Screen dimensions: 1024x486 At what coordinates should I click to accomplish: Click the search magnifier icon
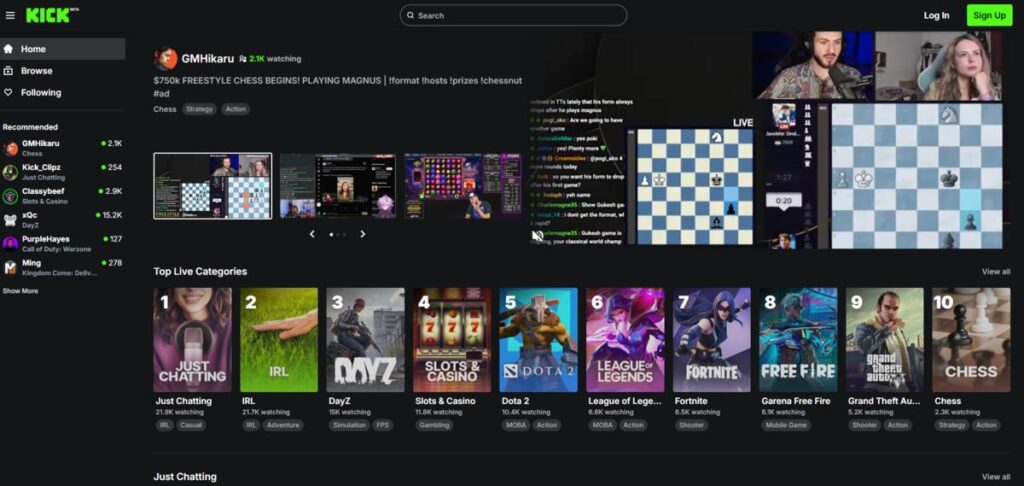(x=410, y=15)
